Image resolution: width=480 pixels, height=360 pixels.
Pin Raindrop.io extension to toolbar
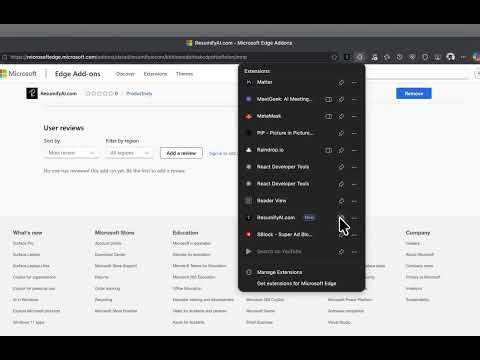point(341,150)
